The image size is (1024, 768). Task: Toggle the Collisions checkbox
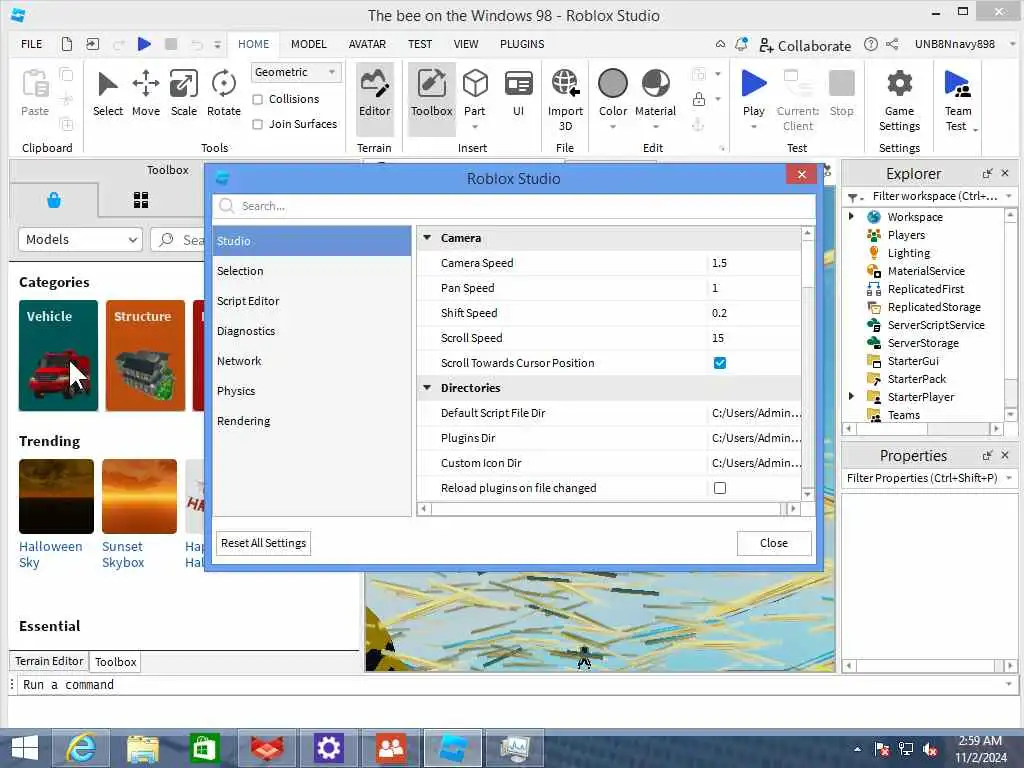coord(257,99)
